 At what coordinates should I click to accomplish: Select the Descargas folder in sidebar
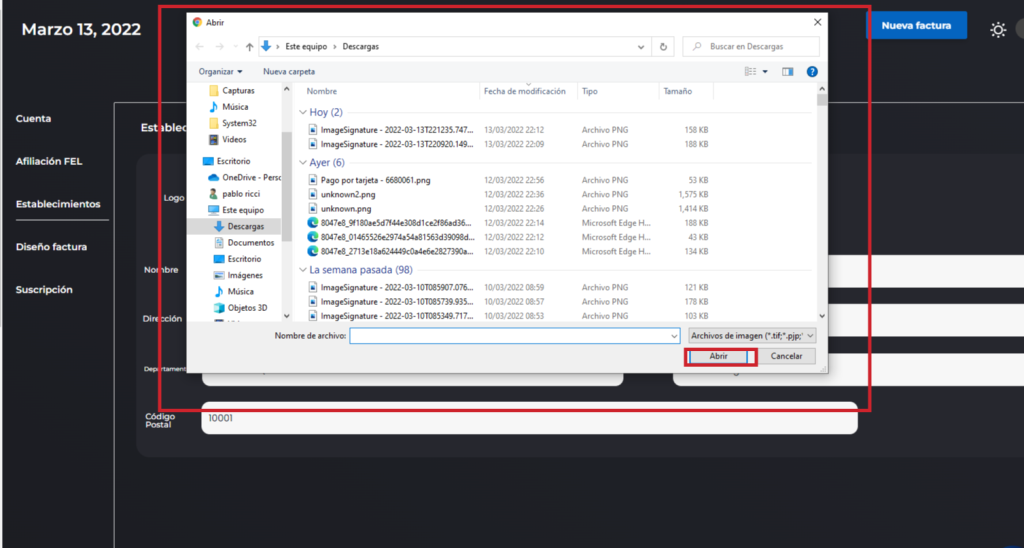point(245,226)
